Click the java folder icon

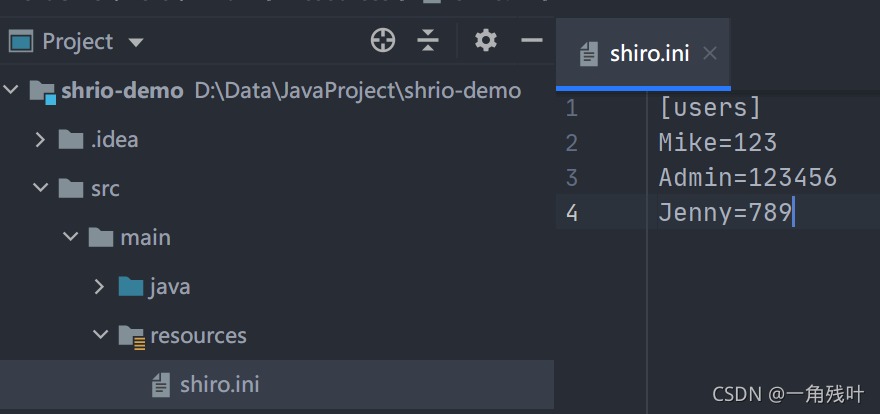tap(131, 287)
